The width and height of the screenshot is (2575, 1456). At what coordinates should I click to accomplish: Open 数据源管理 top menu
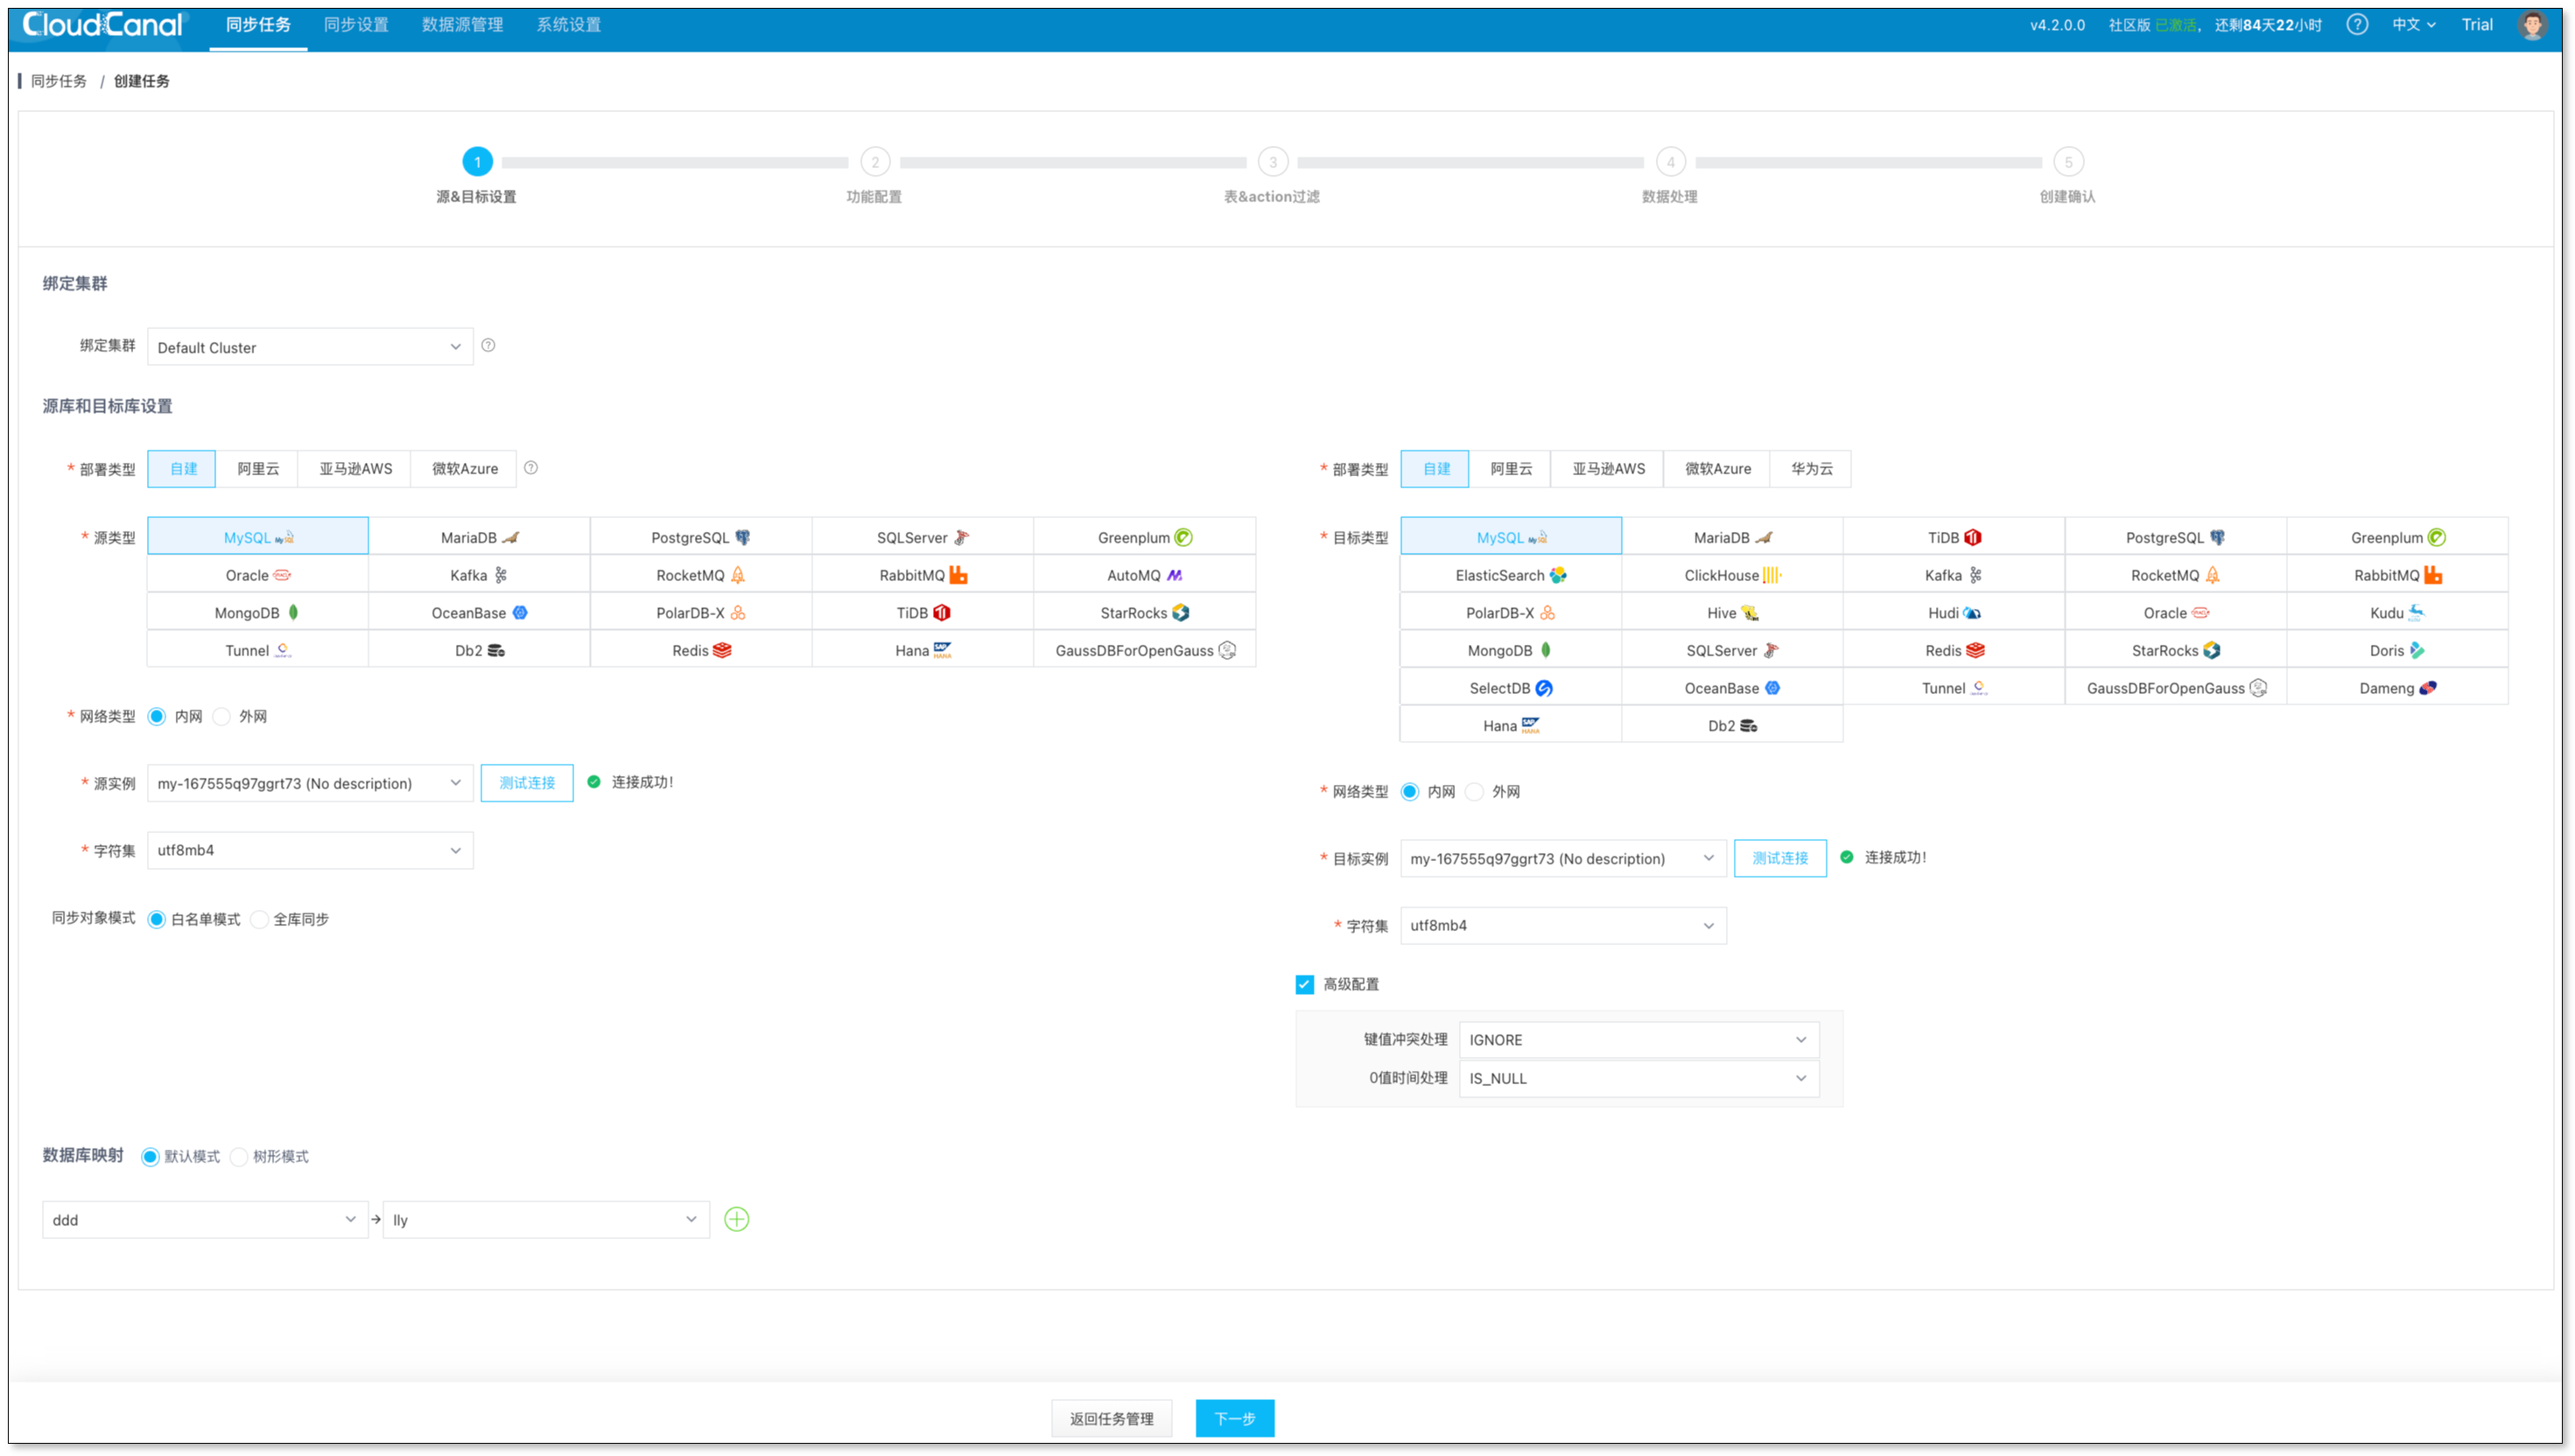click(x=462, y=25)
